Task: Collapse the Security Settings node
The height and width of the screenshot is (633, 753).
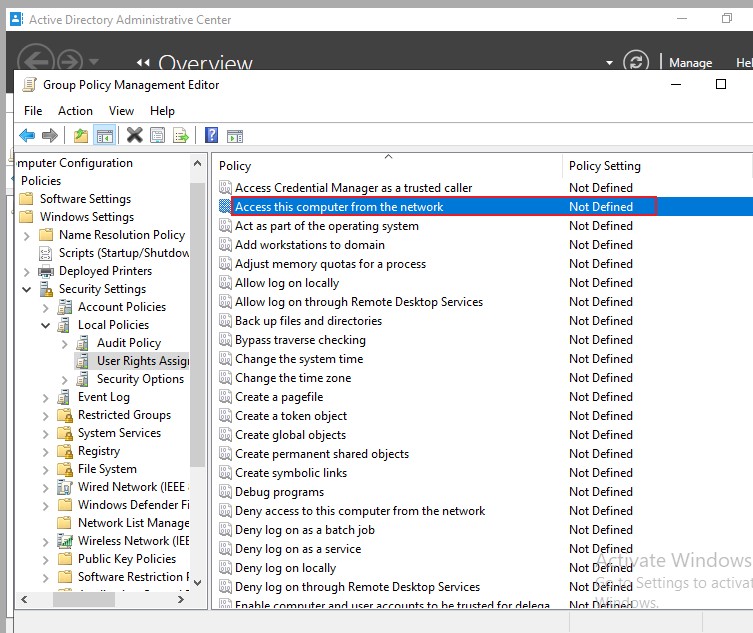Action: pyautogui.click(x=27, y=290)
